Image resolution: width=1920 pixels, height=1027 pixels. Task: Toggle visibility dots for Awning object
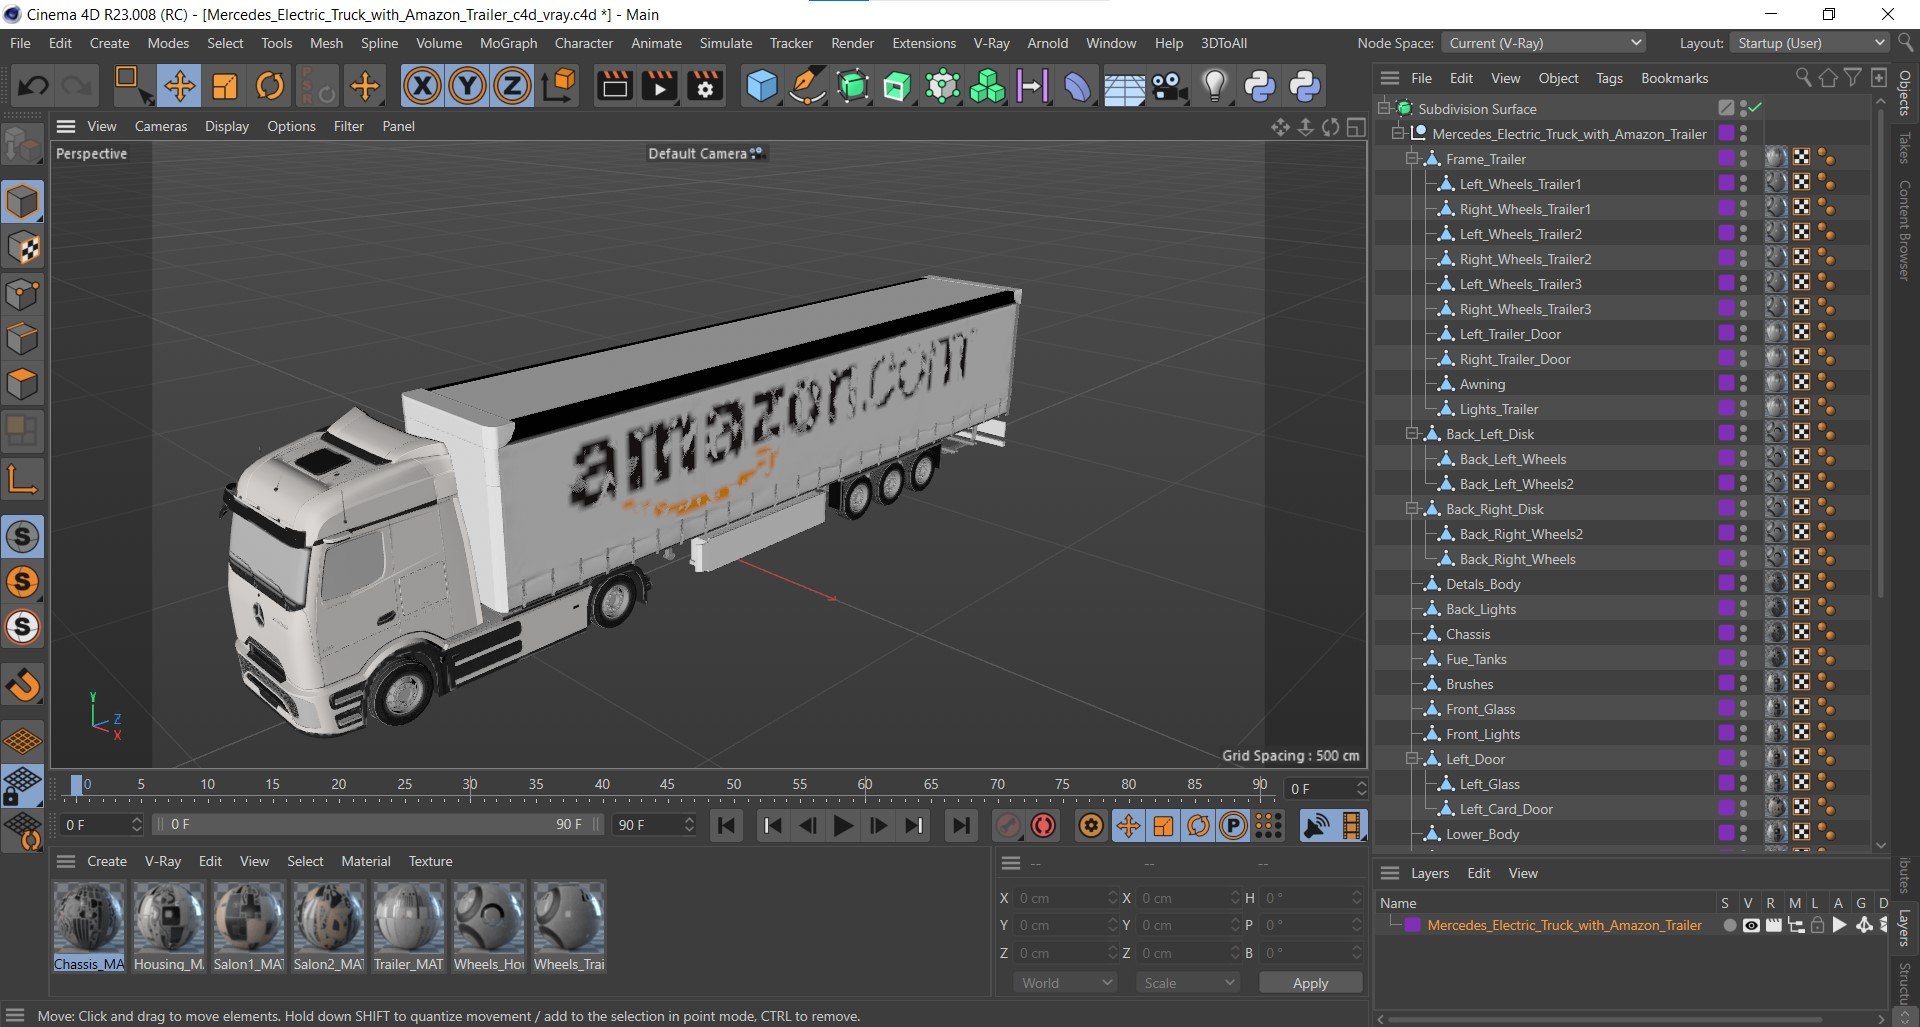point(1743,384)
